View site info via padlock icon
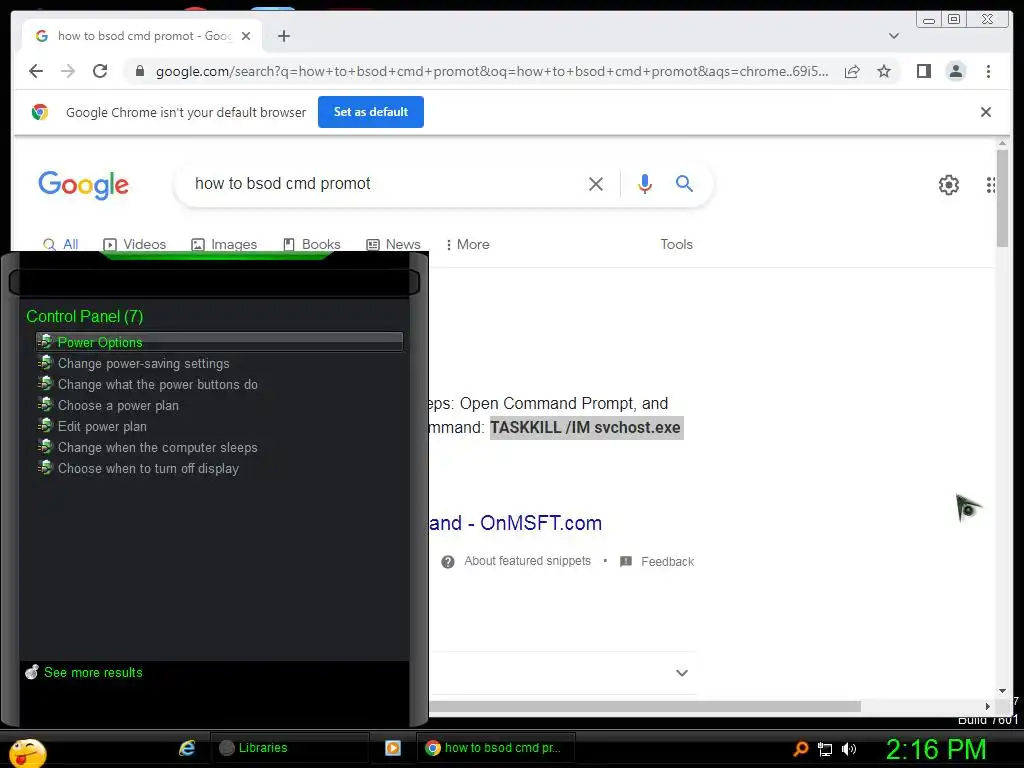The width and height of the screenshot is (1024, 768). [x=139, y=71]
